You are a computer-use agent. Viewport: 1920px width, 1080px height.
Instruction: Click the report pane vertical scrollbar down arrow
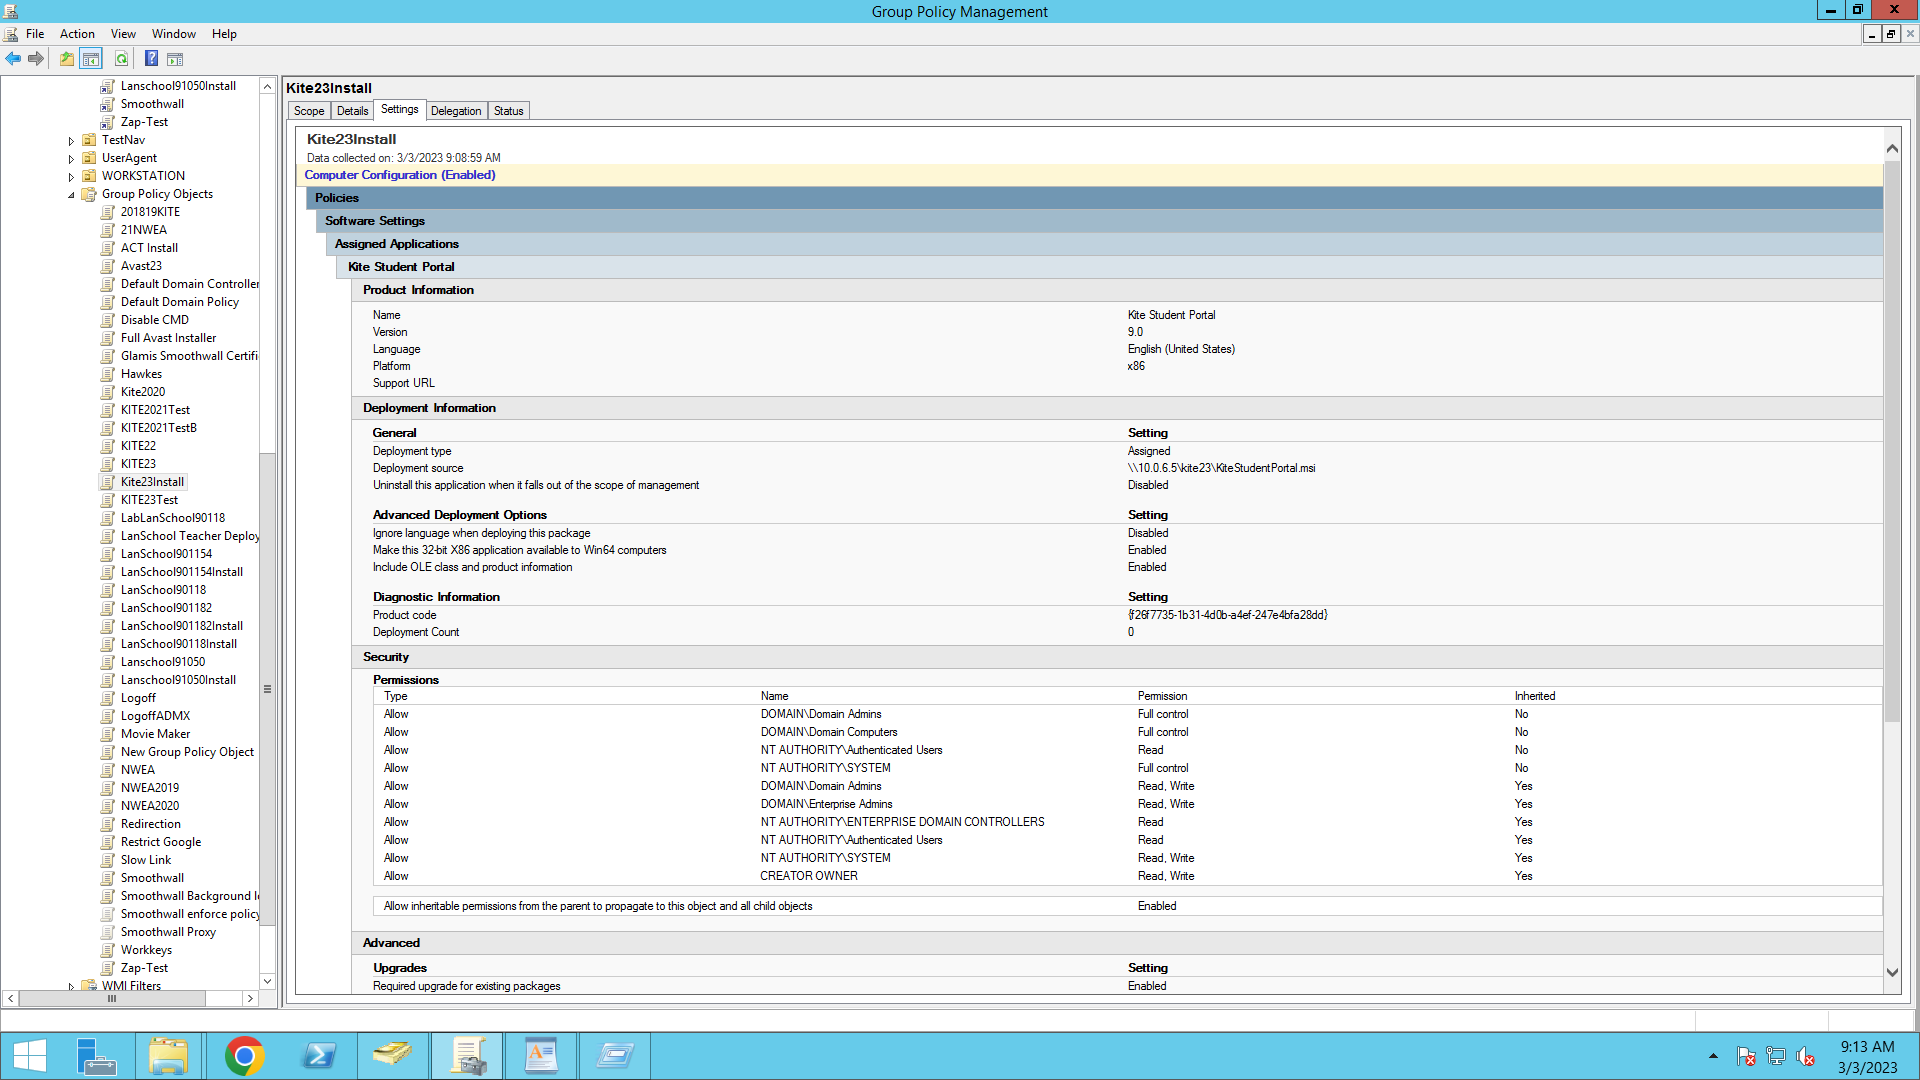coord(1891,972)
